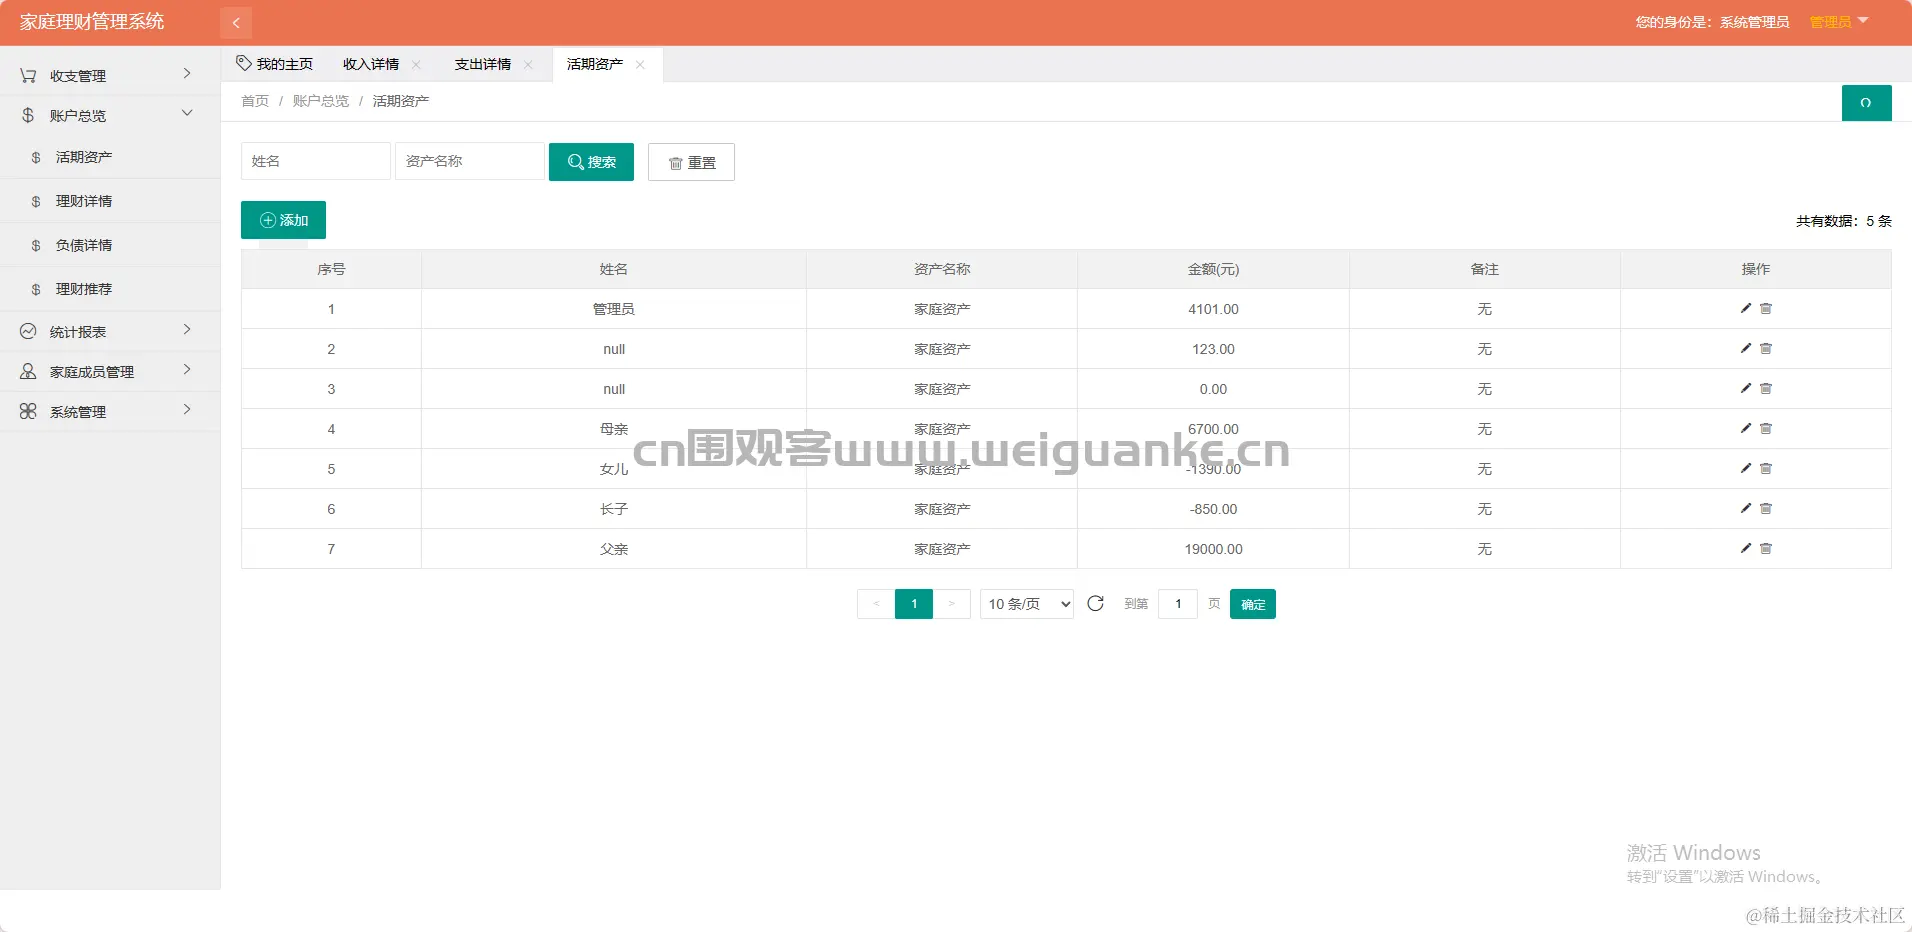Click the 账户总览 breadcrumb link
This screenshot has width=1912, height=932.
click(321, 101)
